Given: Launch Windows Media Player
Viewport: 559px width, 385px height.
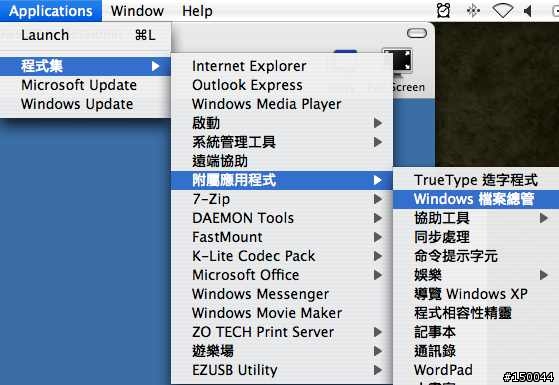Looking at the screenshot, I should (x=282, y=104).
